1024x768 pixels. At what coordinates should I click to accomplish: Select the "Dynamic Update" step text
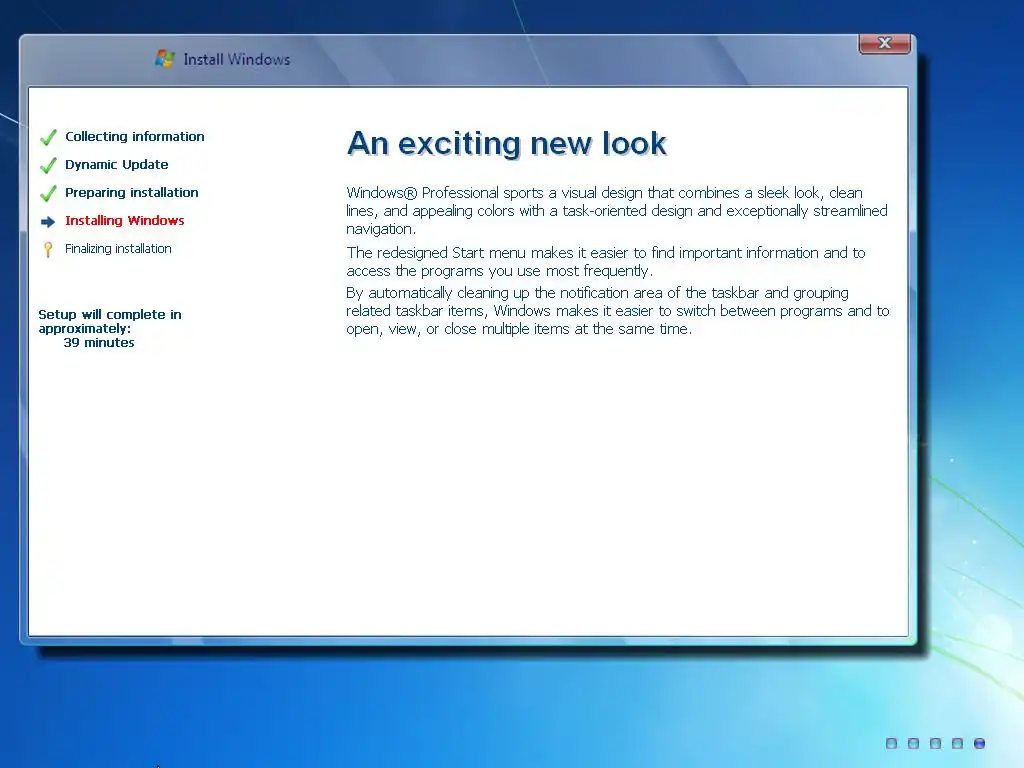(116, 165)
